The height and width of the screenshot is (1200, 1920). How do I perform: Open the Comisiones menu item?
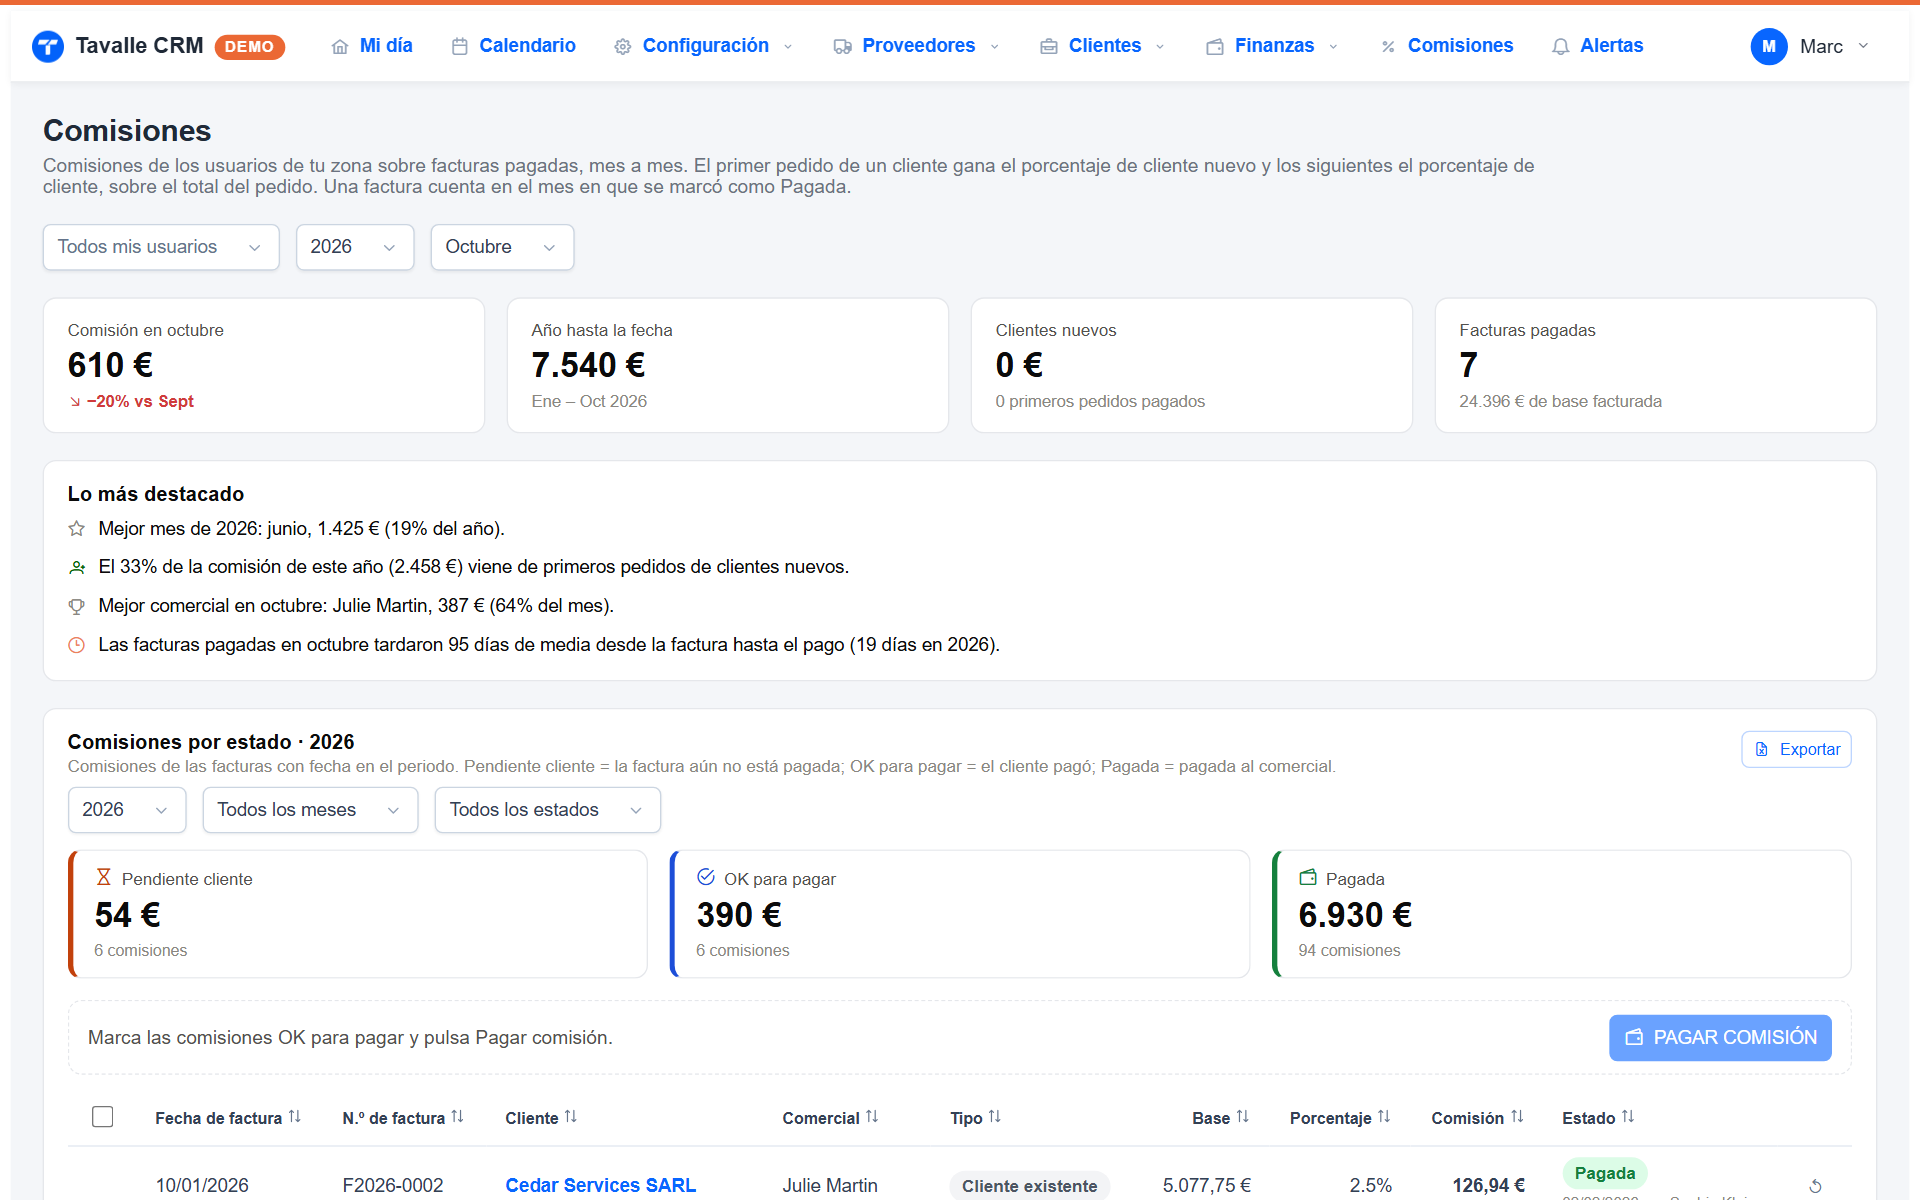click(1447, 46)
